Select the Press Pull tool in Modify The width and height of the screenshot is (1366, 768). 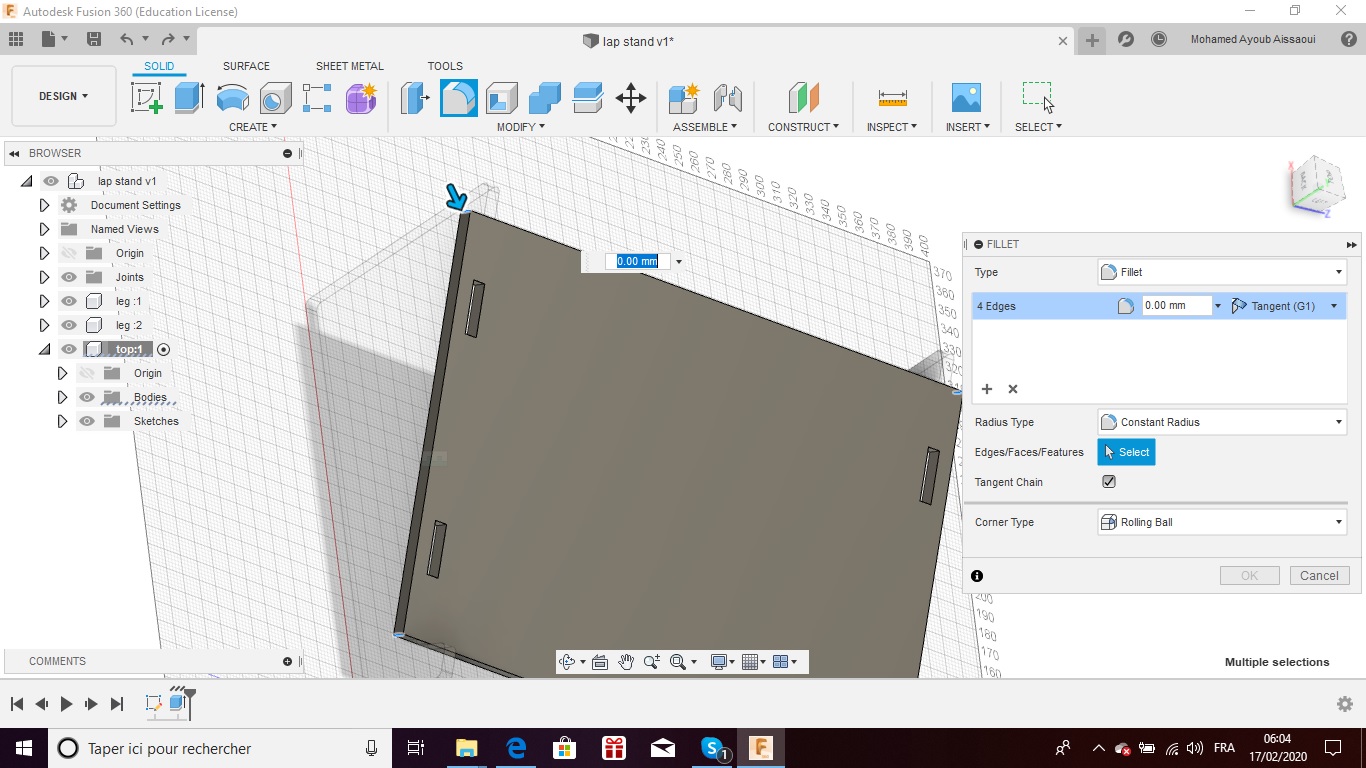pos(414,98)
